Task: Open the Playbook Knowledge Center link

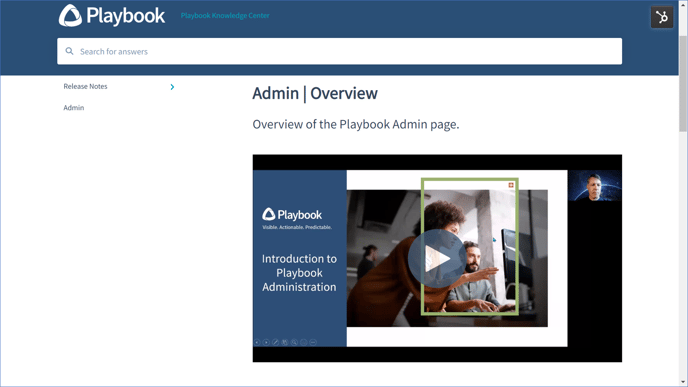Action: (225, 15)
